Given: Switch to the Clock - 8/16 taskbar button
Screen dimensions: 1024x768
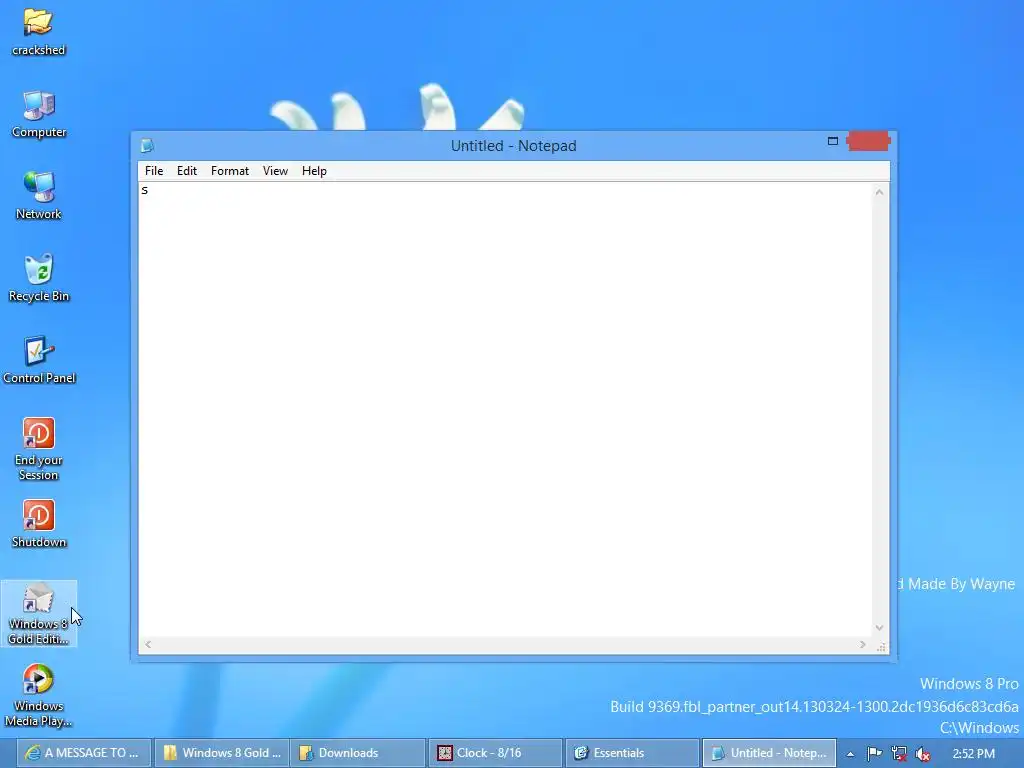Looking at the screenshot, I should point(495,753).
